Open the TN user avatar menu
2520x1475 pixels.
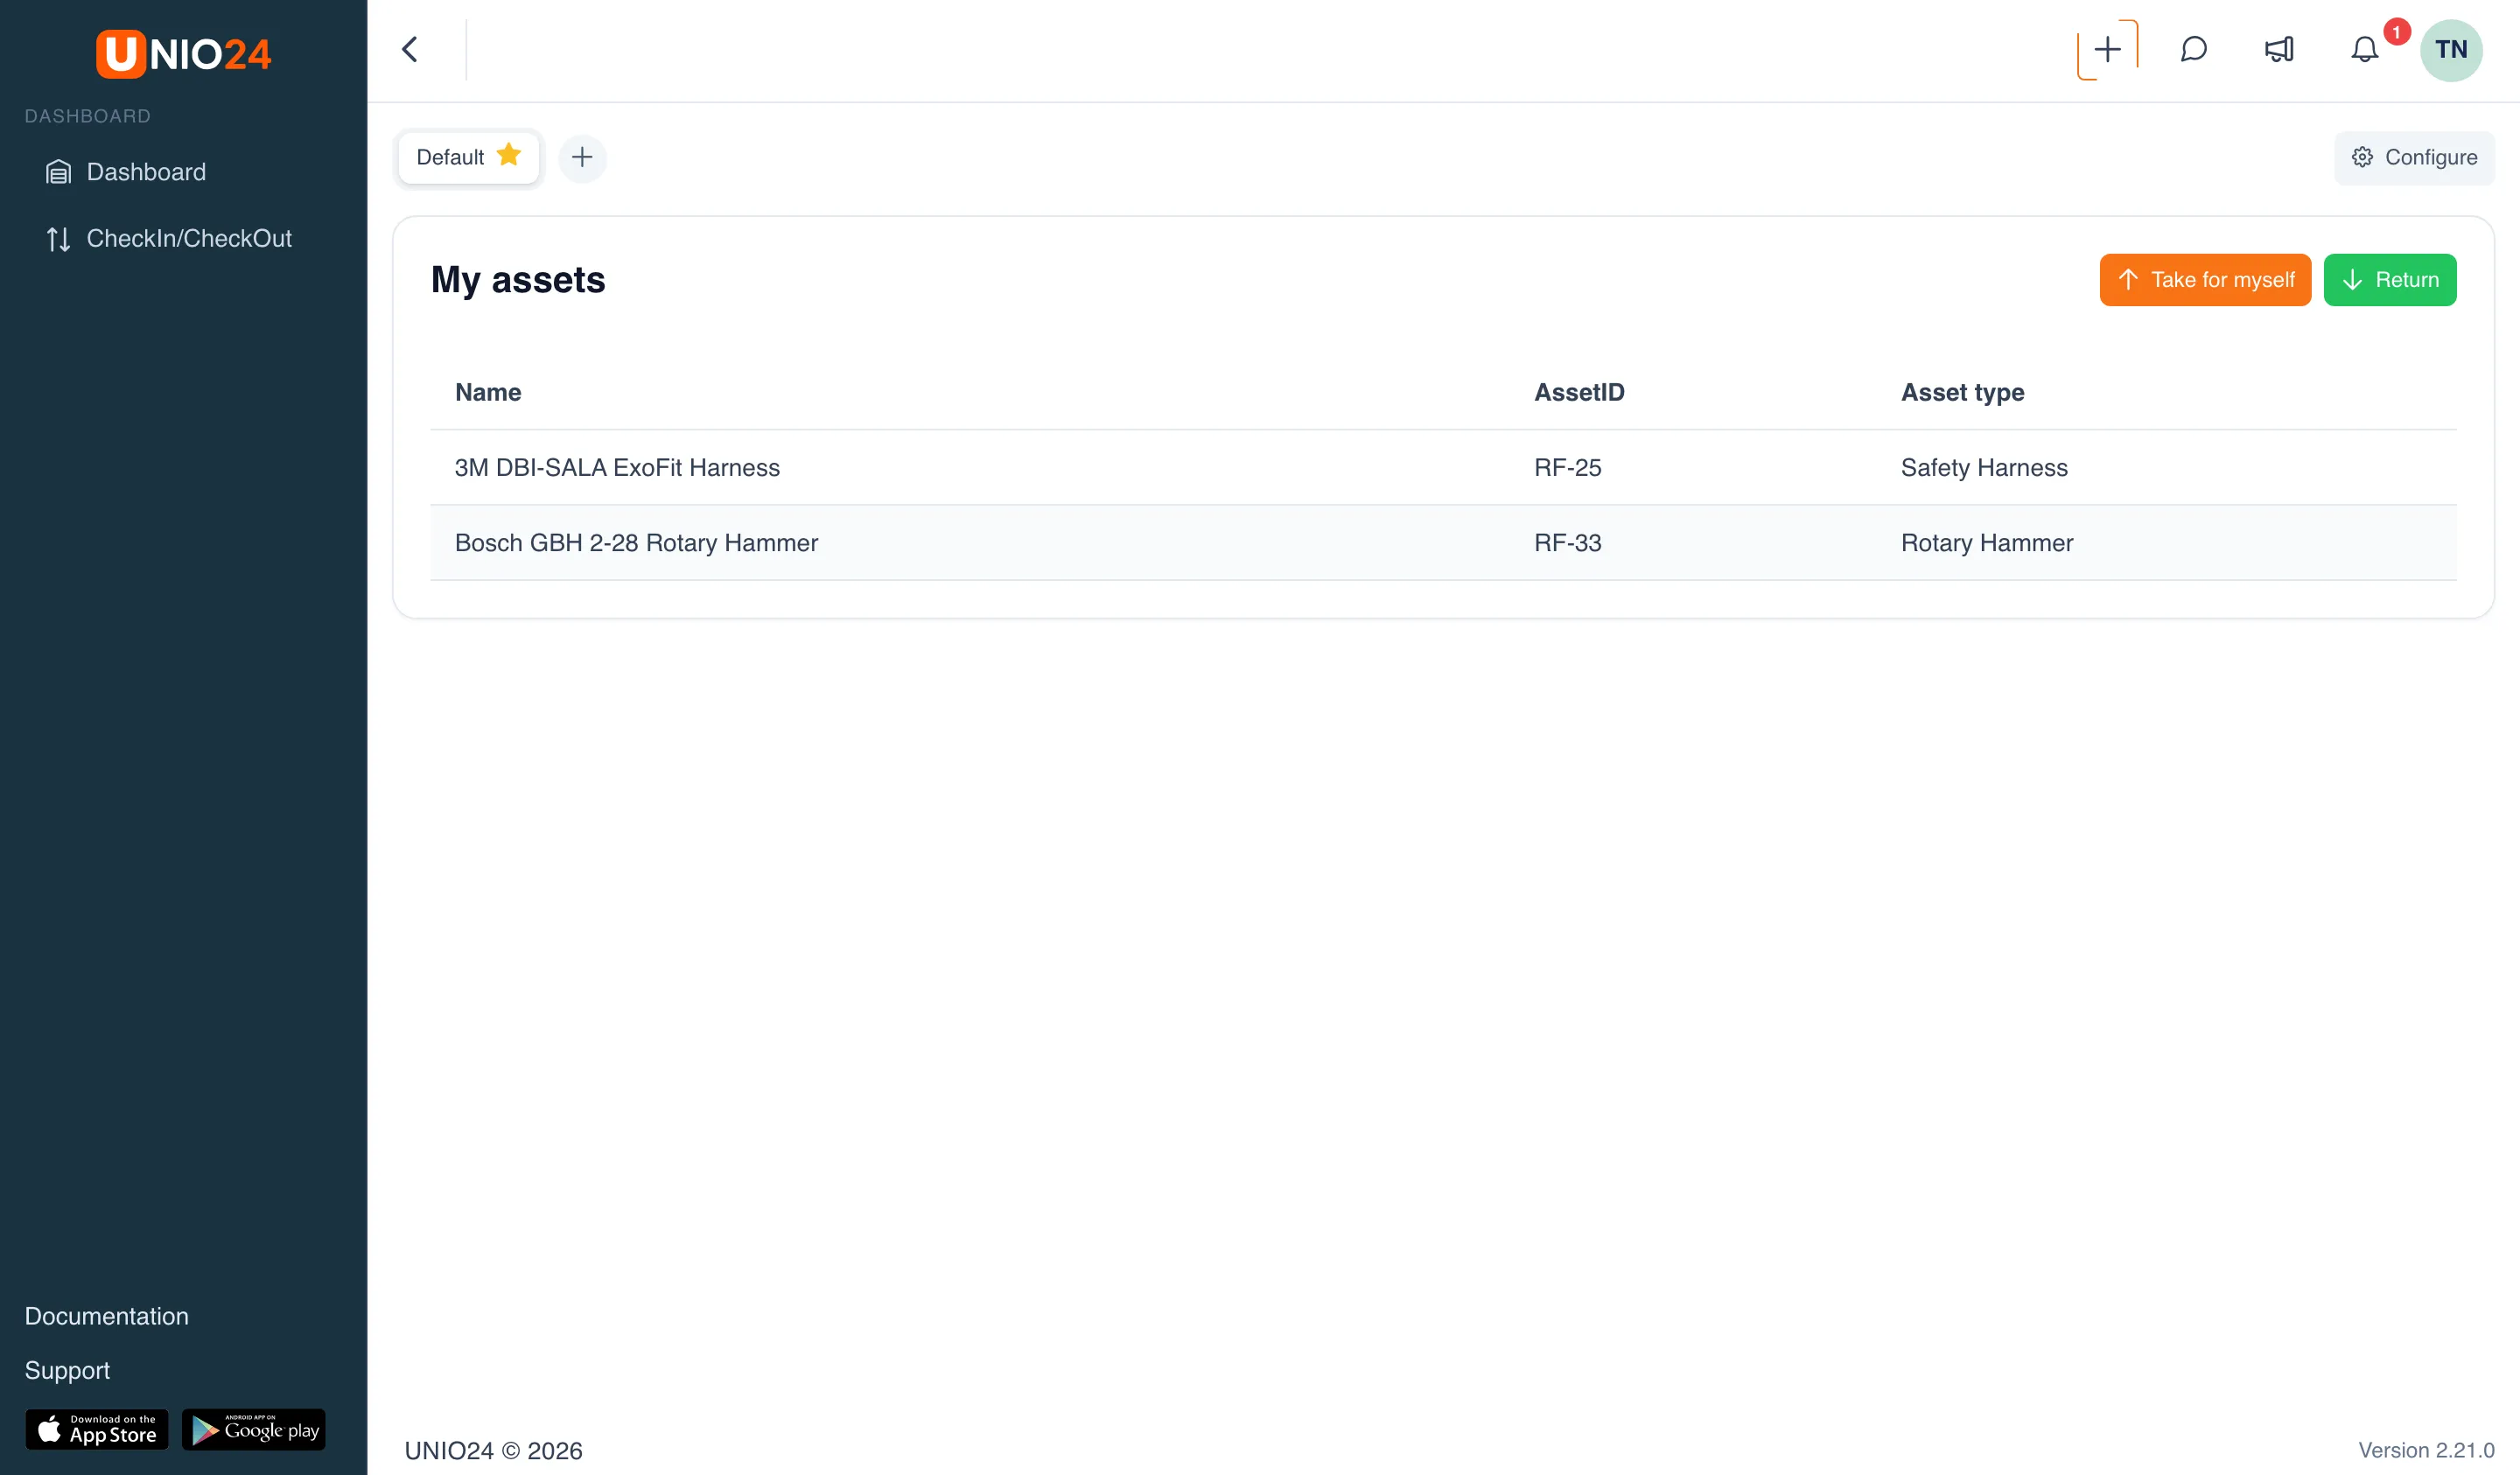click(x=2451, y=50)
